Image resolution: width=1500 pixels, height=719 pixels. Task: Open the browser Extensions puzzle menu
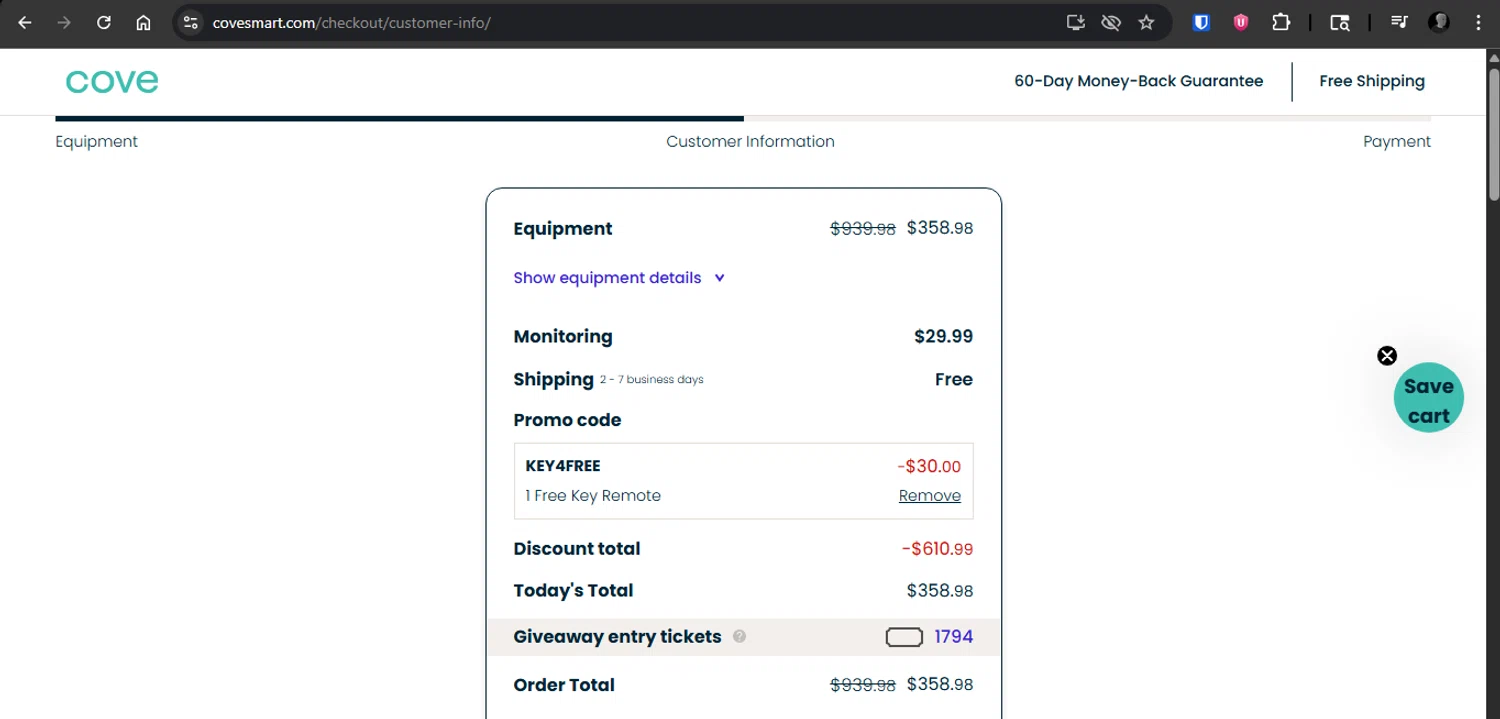coord(1281,22)
